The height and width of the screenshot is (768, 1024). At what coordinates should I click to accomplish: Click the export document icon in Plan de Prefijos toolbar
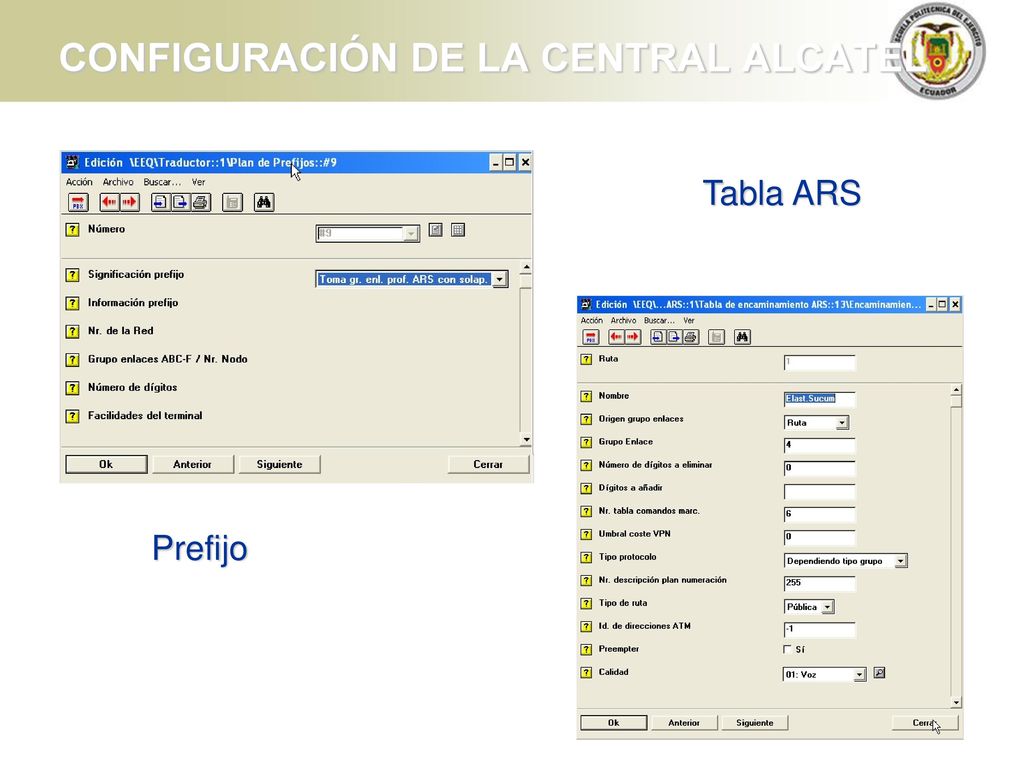point(180,202)
